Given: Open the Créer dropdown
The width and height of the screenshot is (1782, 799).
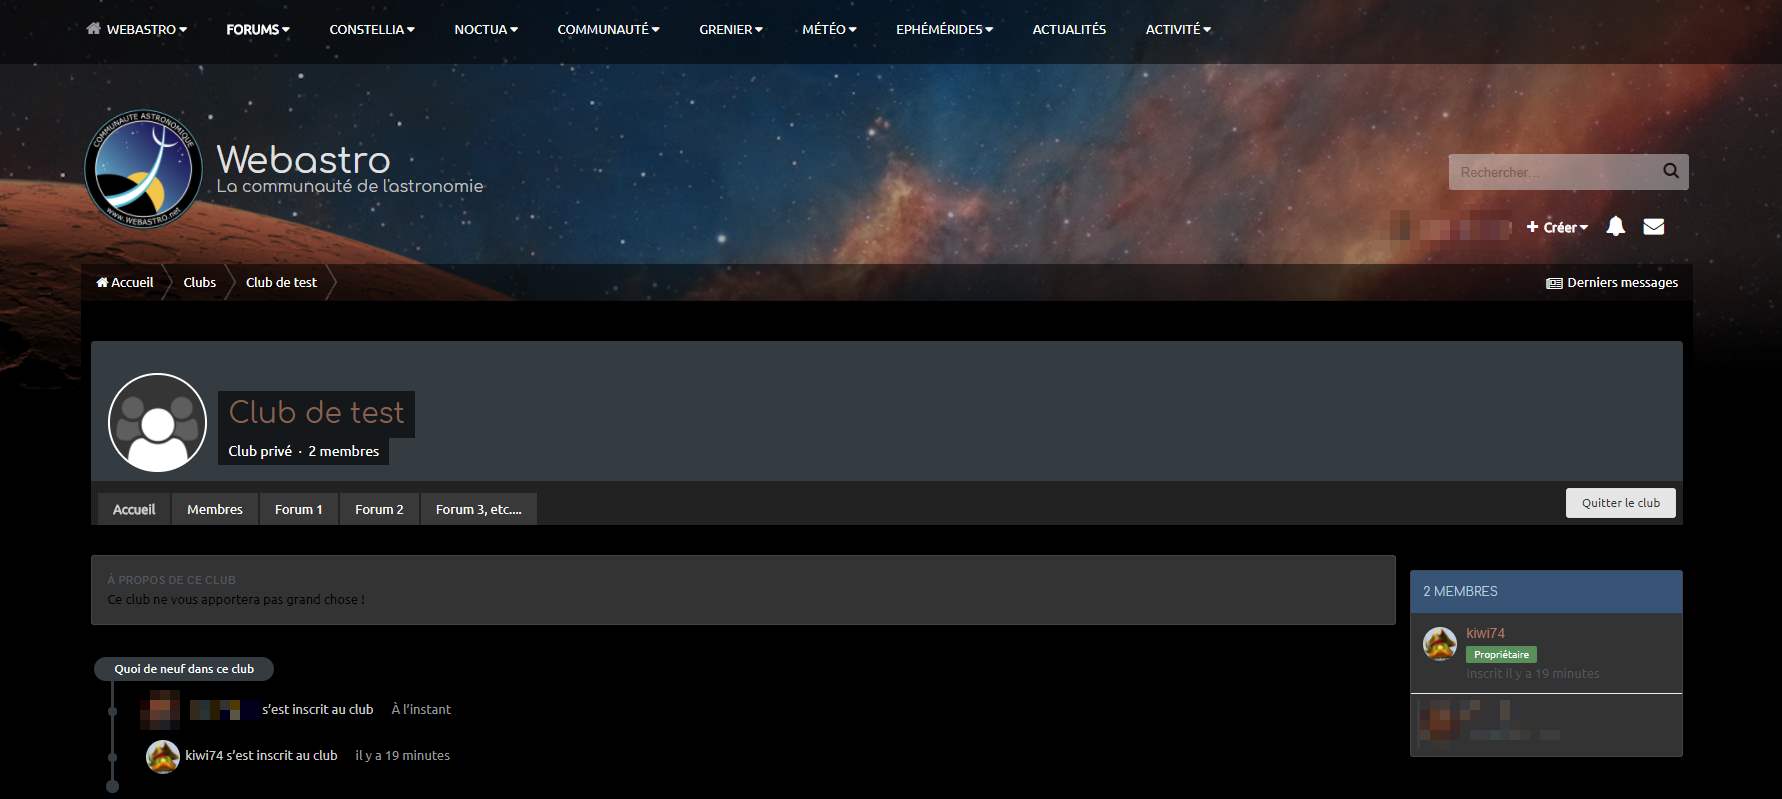Looking at the screenshot, I should [x=1557, y=227].
